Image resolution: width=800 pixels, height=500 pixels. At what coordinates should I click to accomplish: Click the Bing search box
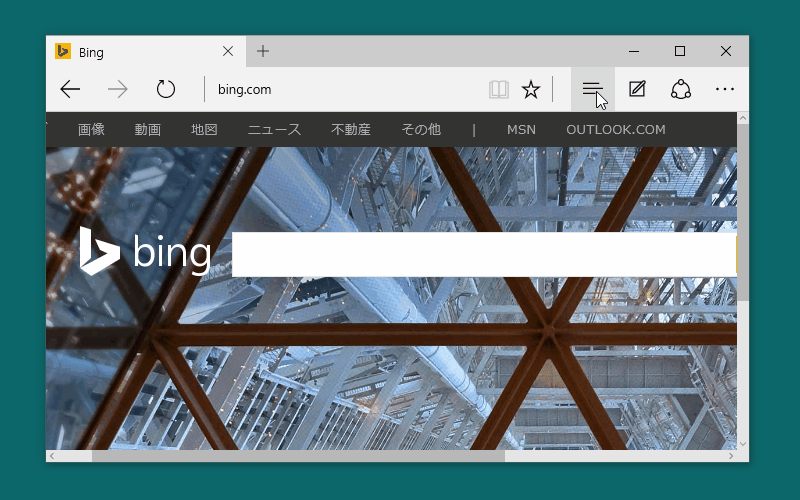(484, 255)
